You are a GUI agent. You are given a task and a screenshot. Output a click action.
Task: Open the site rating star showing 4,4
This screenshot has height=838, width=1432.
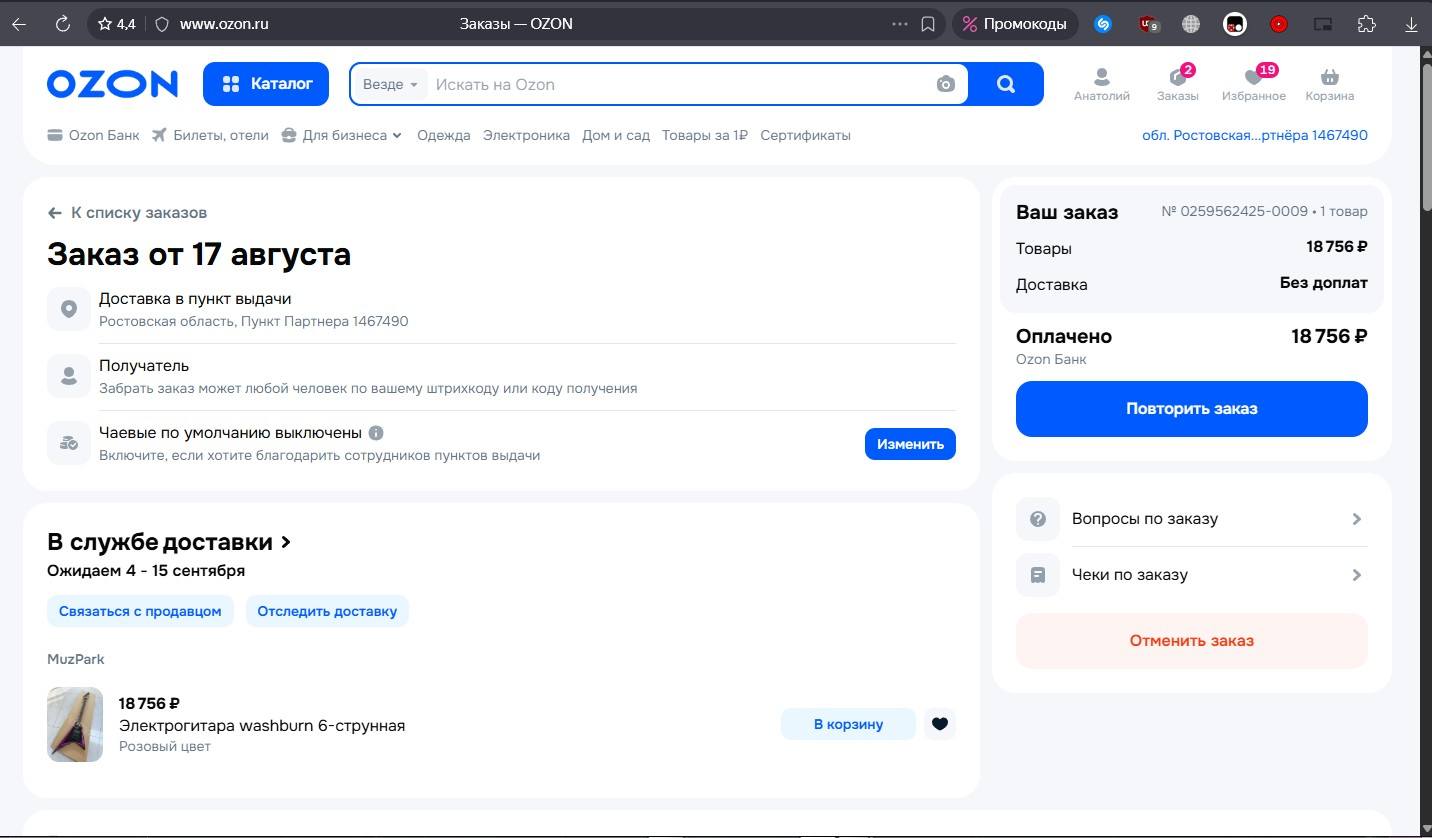point(116,24)
